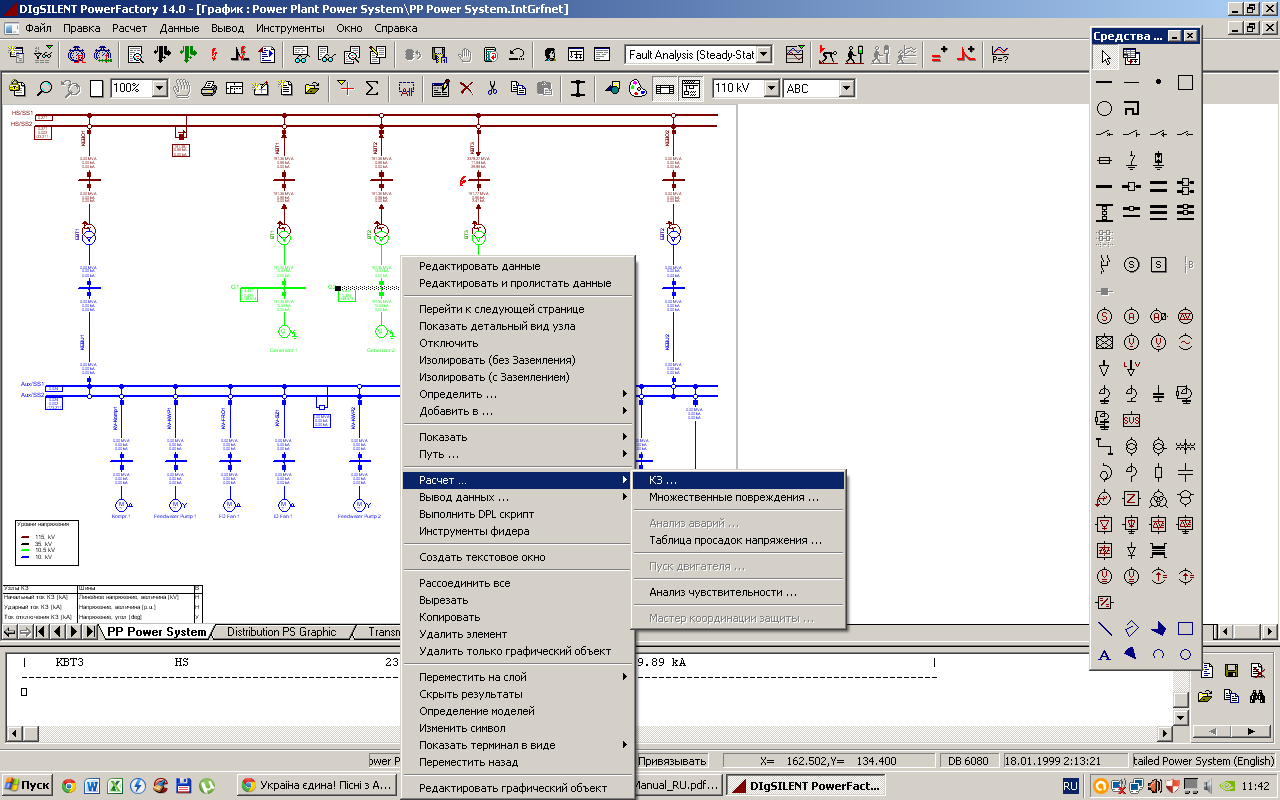Click next page arrow in tab navigation

click(75, 632)
